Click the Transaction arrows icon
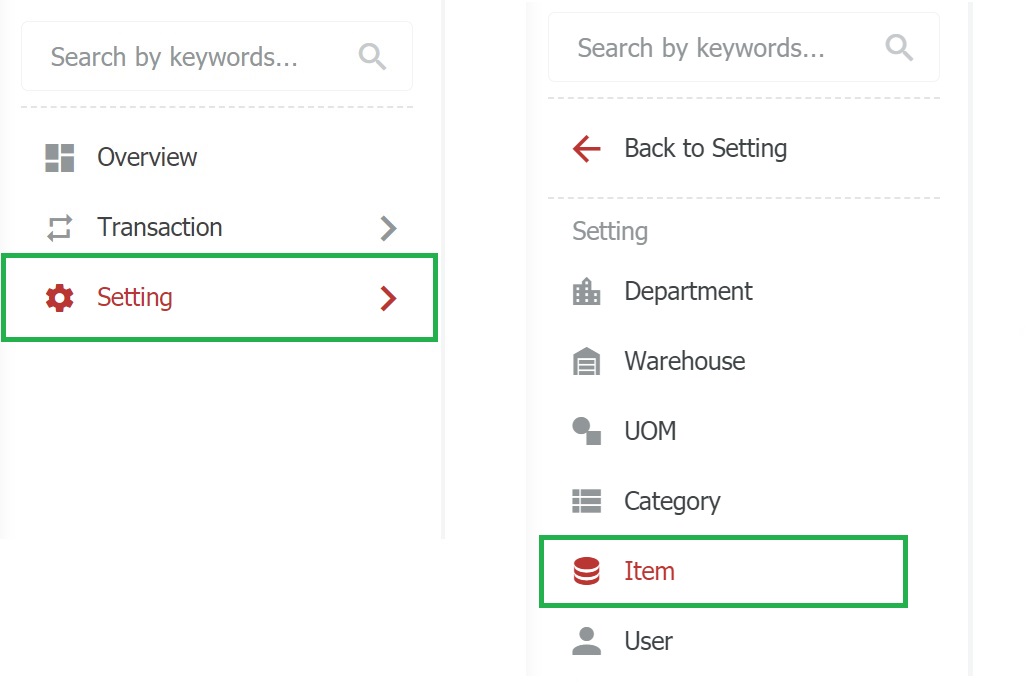 point(60,228)
